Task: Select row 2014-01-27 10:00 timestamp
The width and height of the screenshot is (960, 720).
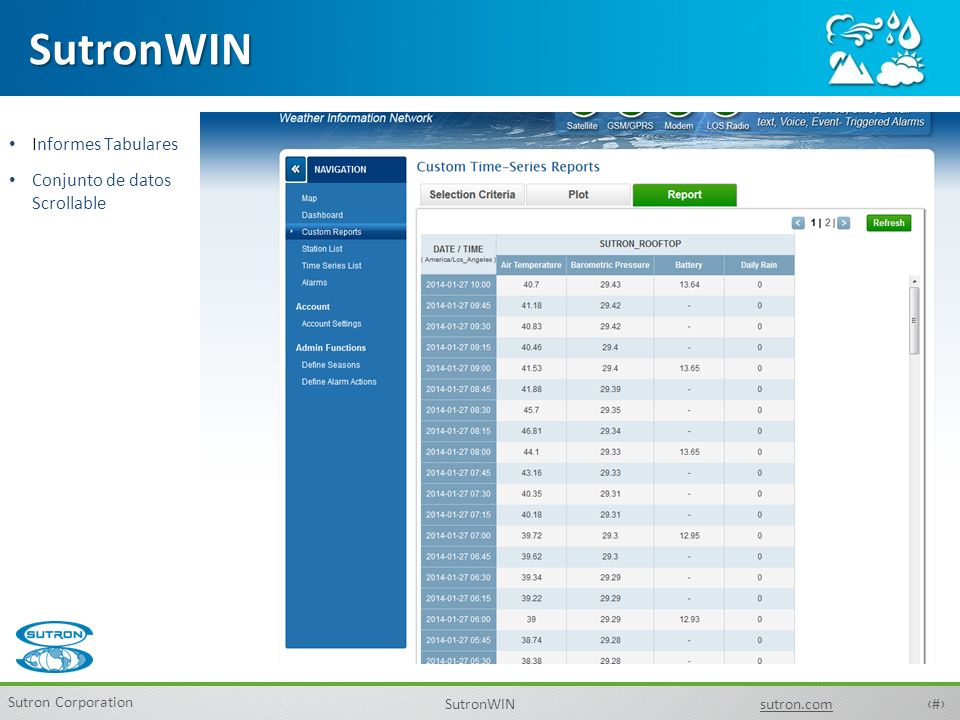Action: click(458, 285)
